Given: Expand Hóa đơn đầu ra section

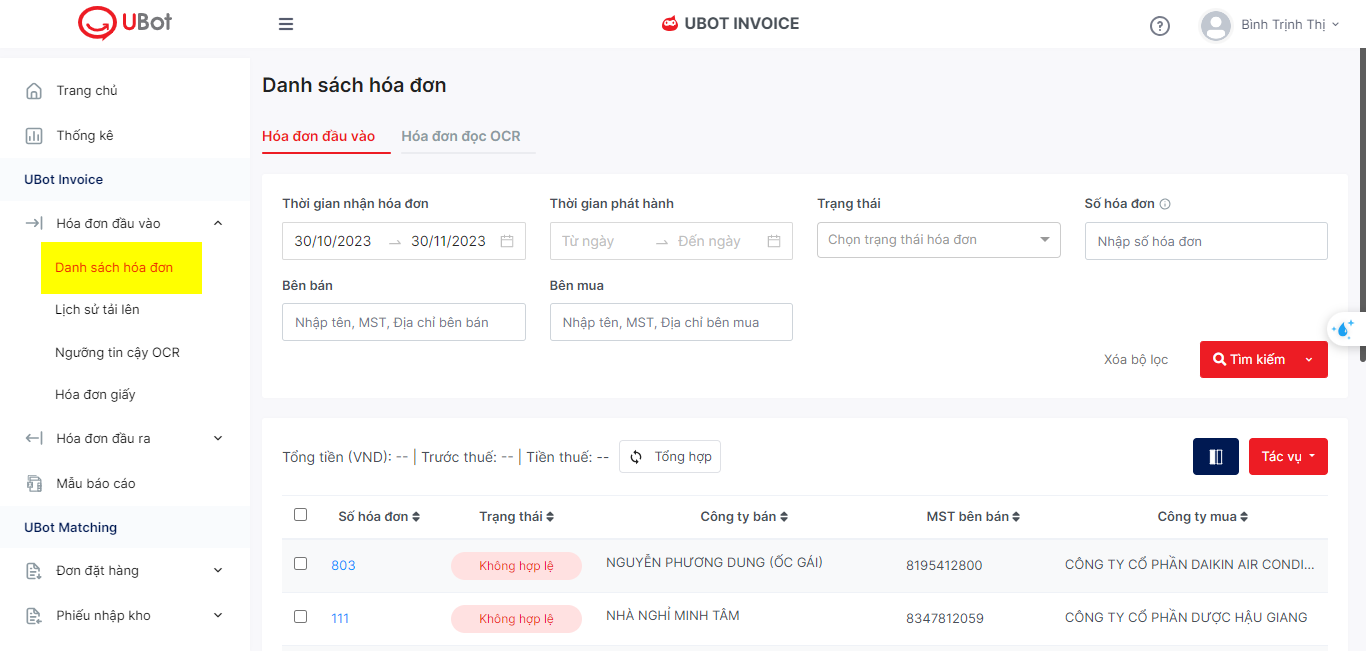Looking at the screenshot, I should pyautogui.click(x=218, y=438).
